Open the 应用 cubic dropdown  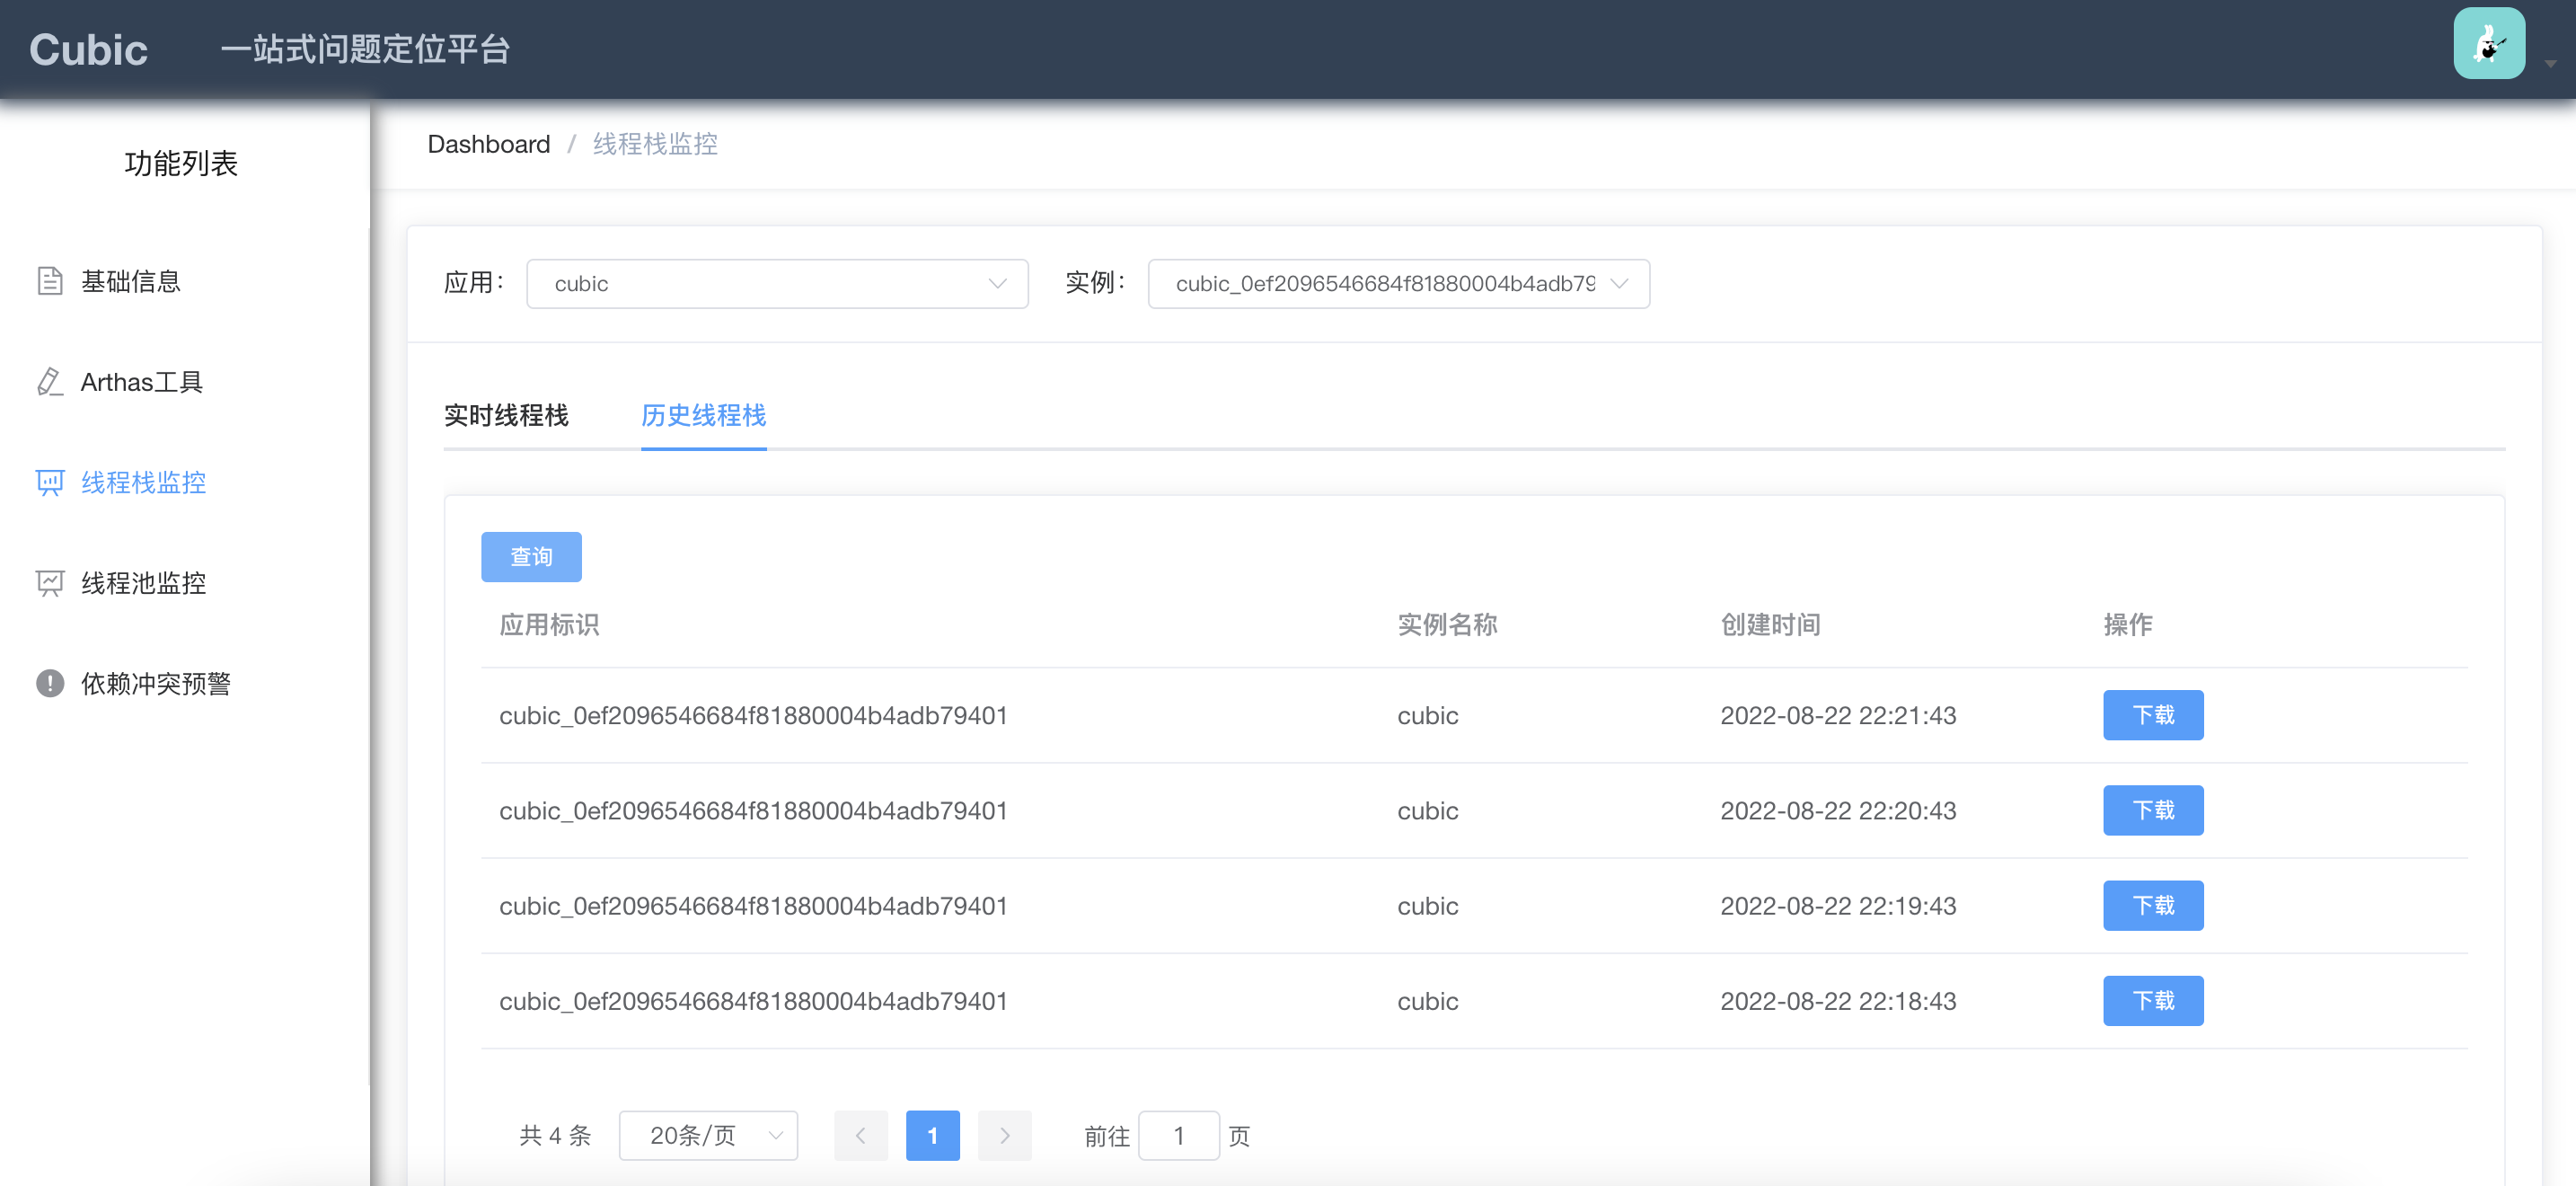pos(777,284)
